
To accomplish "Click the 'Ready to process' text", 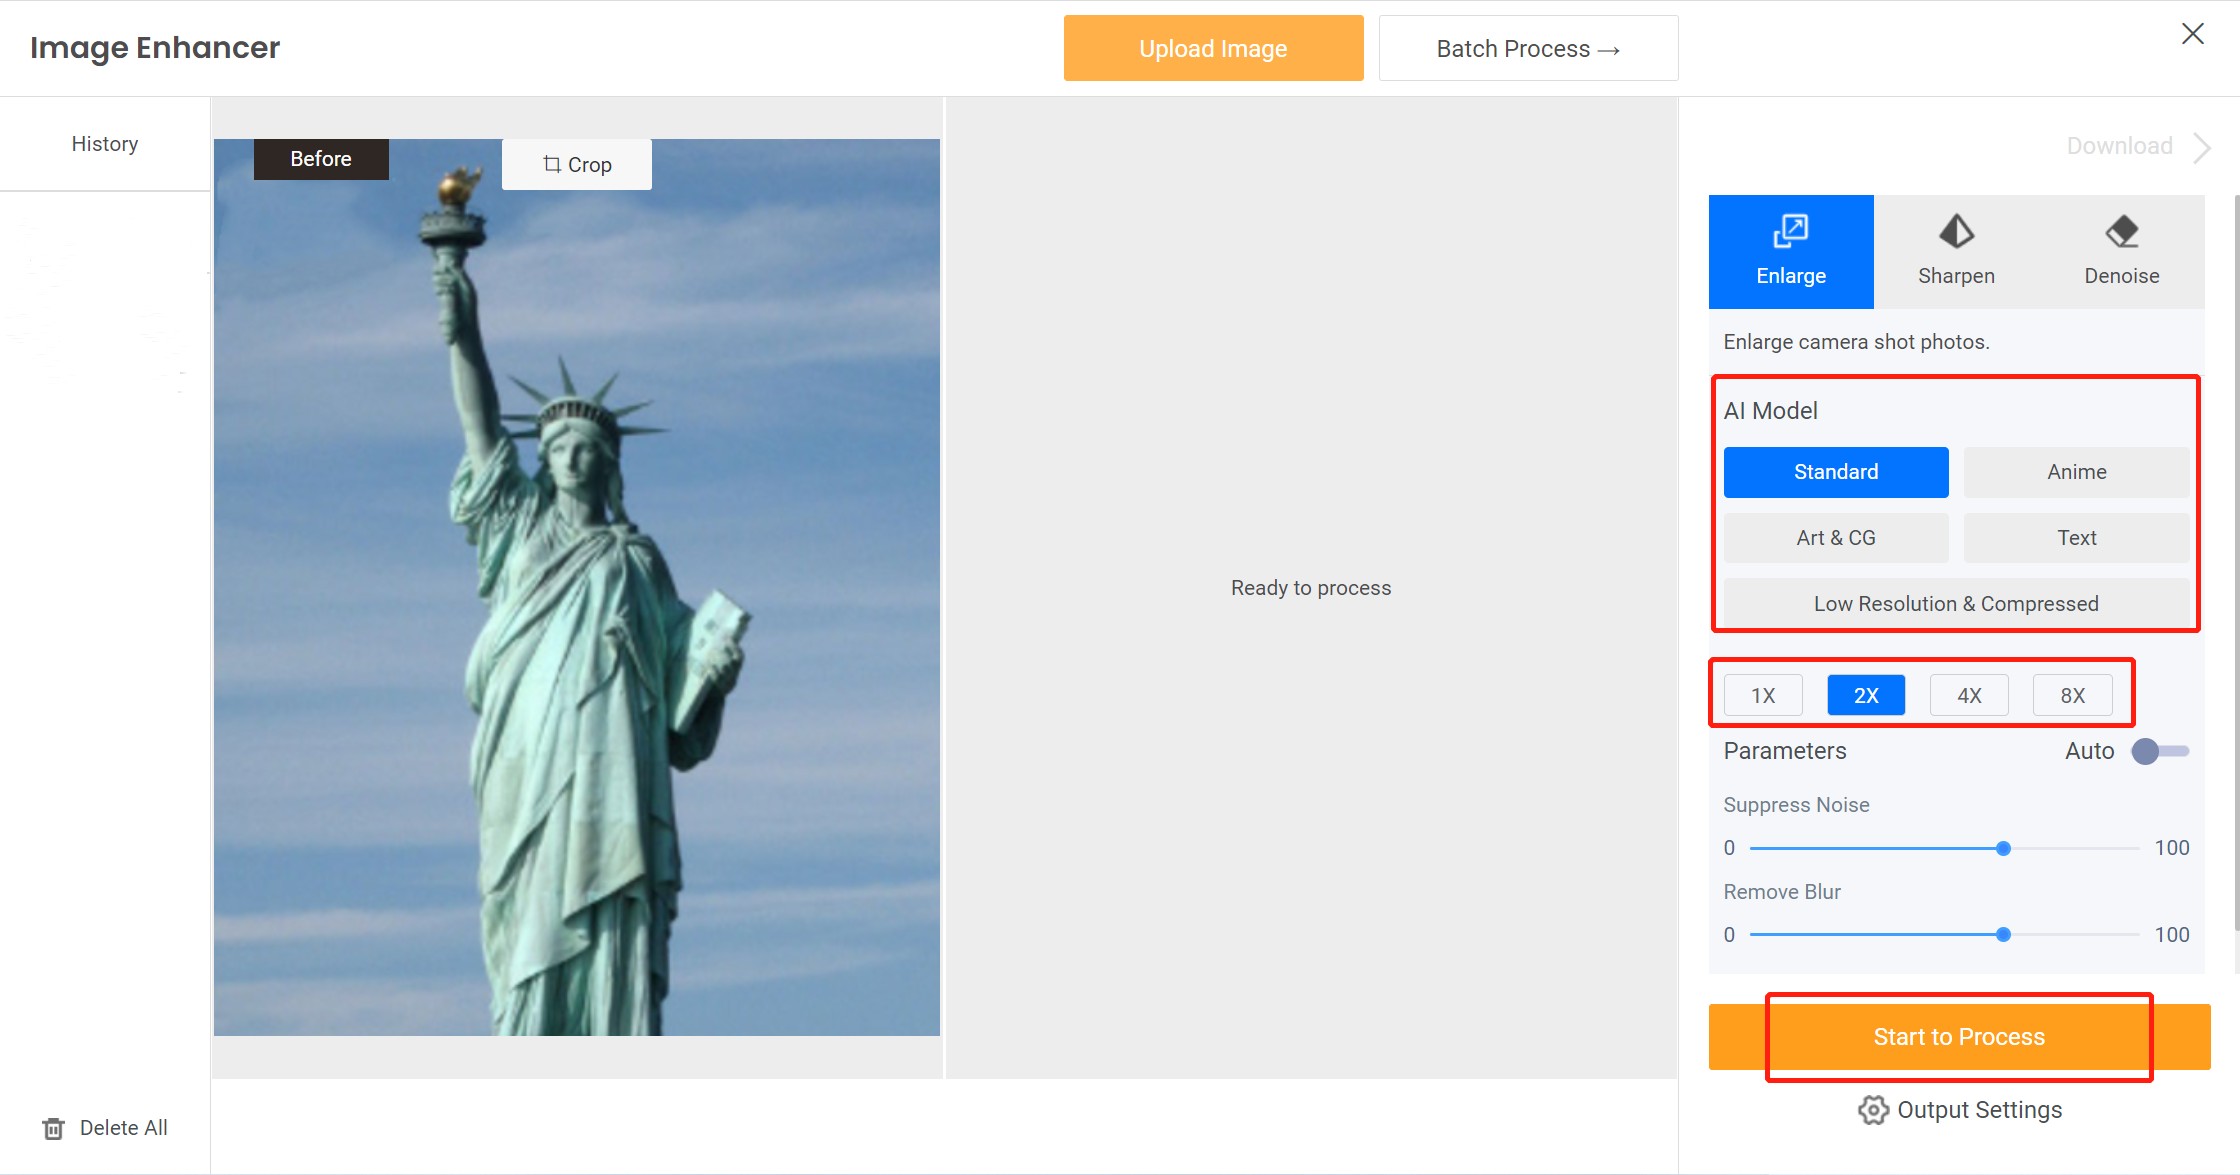I will click(x=1311, y=588).
